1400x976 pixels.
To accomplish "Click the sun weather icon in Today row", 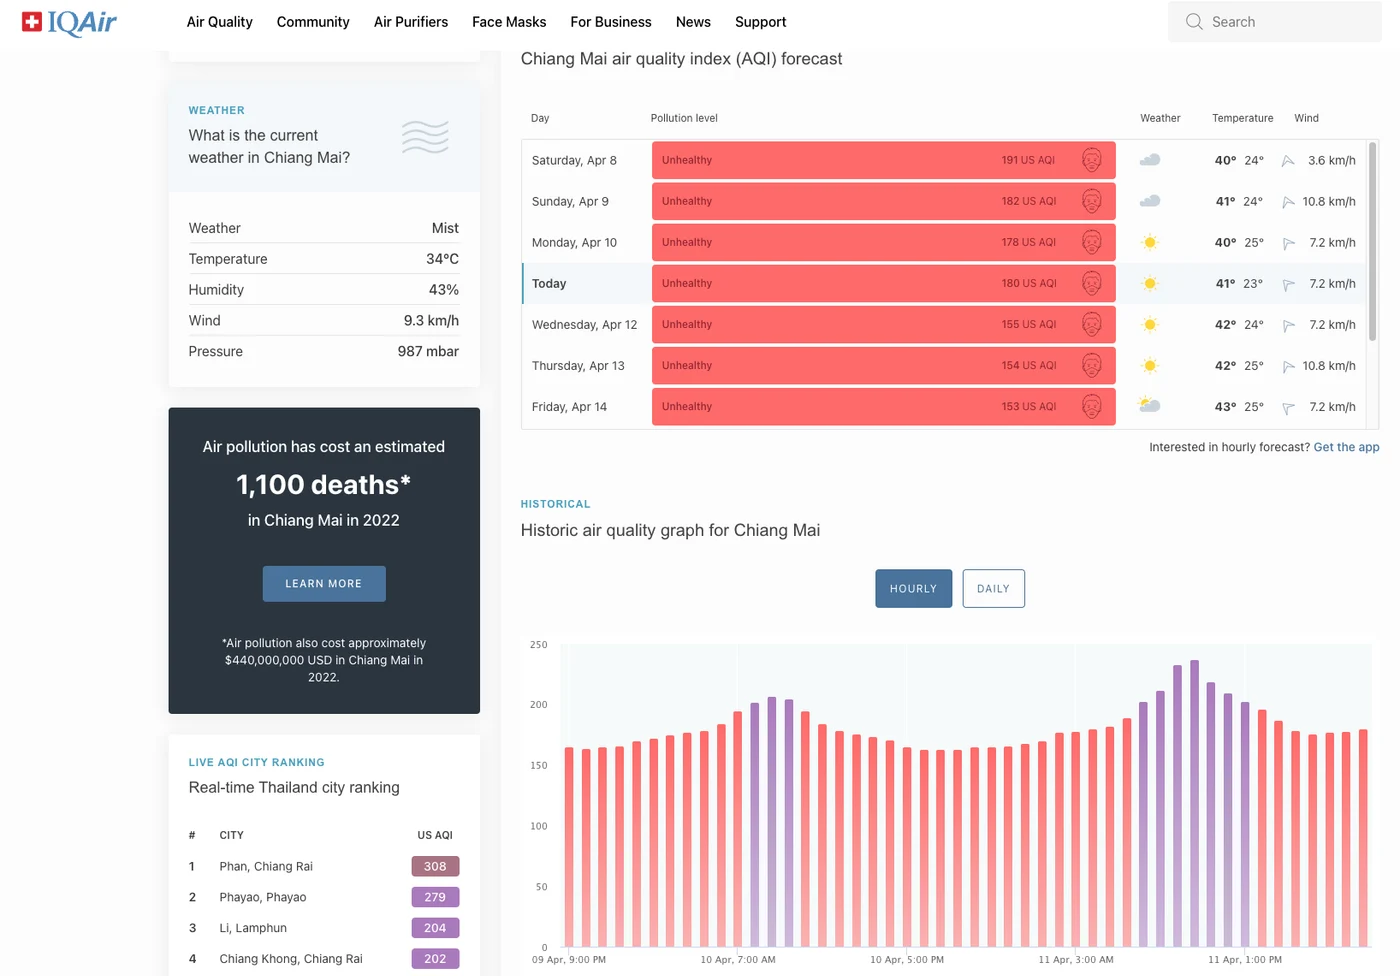I will (x=1150, y=283).
